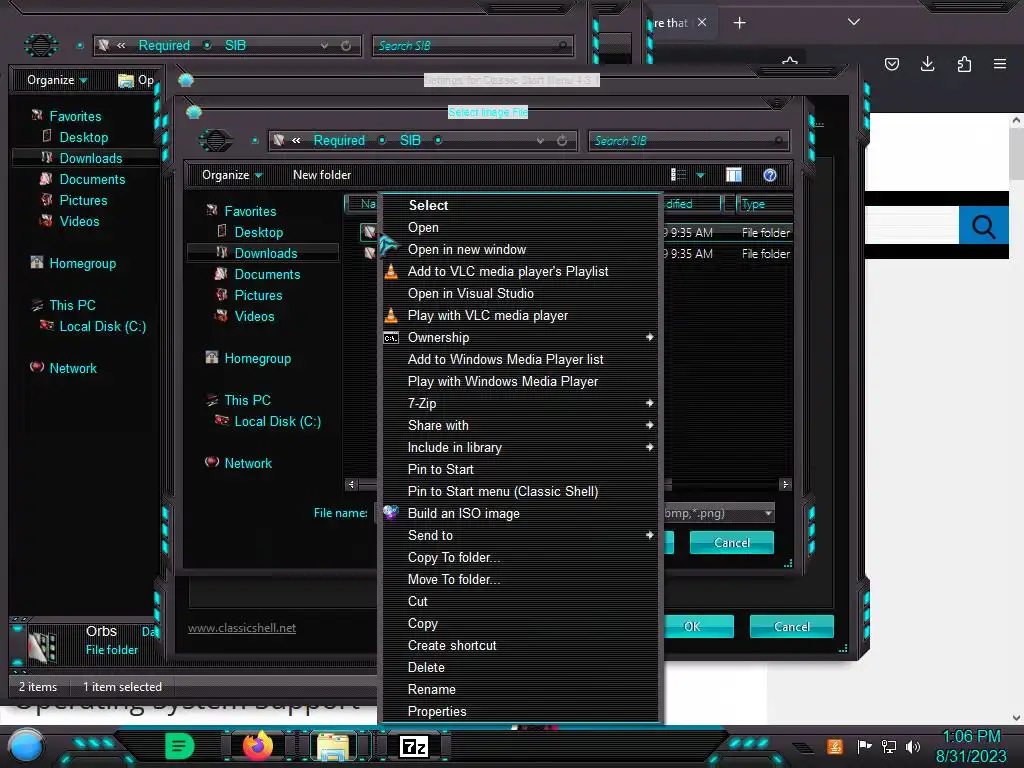Click the Firefox list all tabs chevron
The height and width of the screenshot is (768, 1024).
tap(854, 22)
